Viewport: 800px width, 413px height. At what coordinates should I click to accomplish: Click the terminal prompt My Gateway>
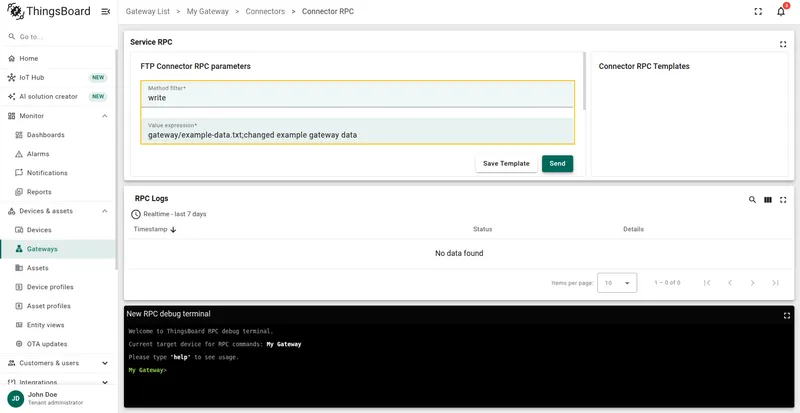[x=147, y=370]
